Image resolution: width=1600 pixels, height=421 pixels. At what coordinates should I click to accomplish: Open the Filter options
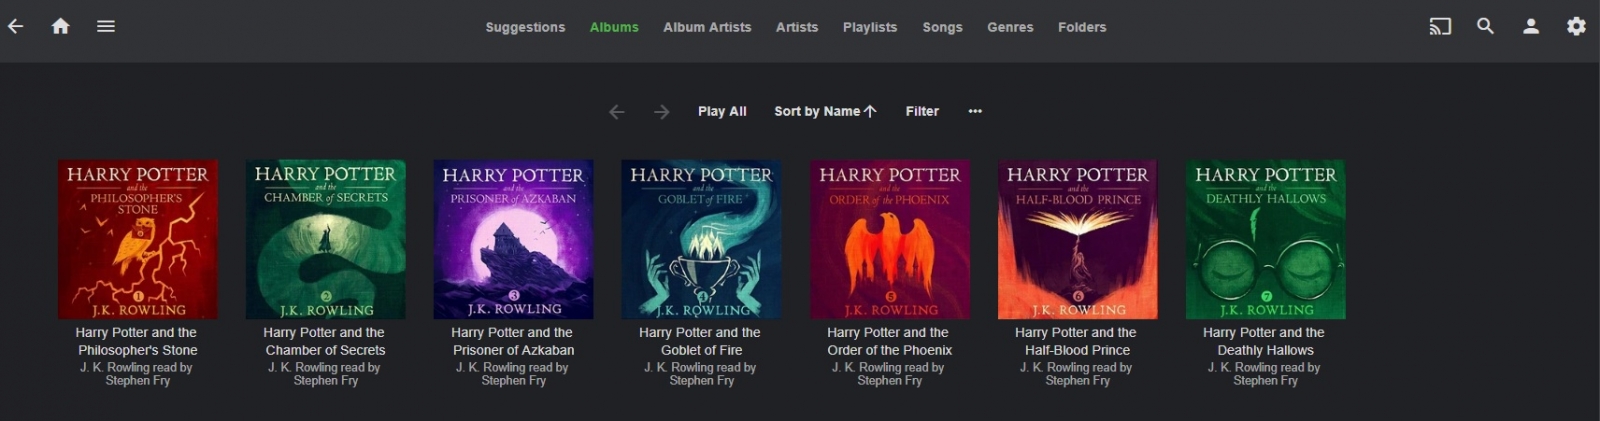point(922,111)
